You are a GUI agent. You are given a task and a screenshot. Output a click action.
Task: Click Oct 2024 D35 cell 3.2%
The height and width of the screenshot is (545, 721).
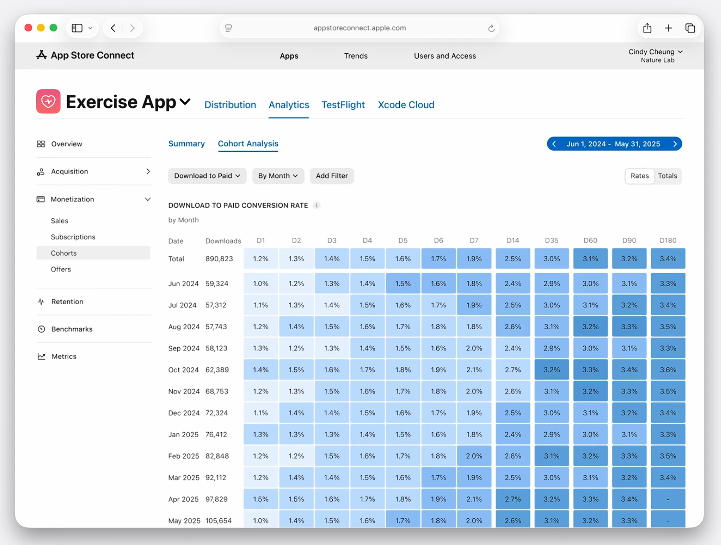(551, 370)
